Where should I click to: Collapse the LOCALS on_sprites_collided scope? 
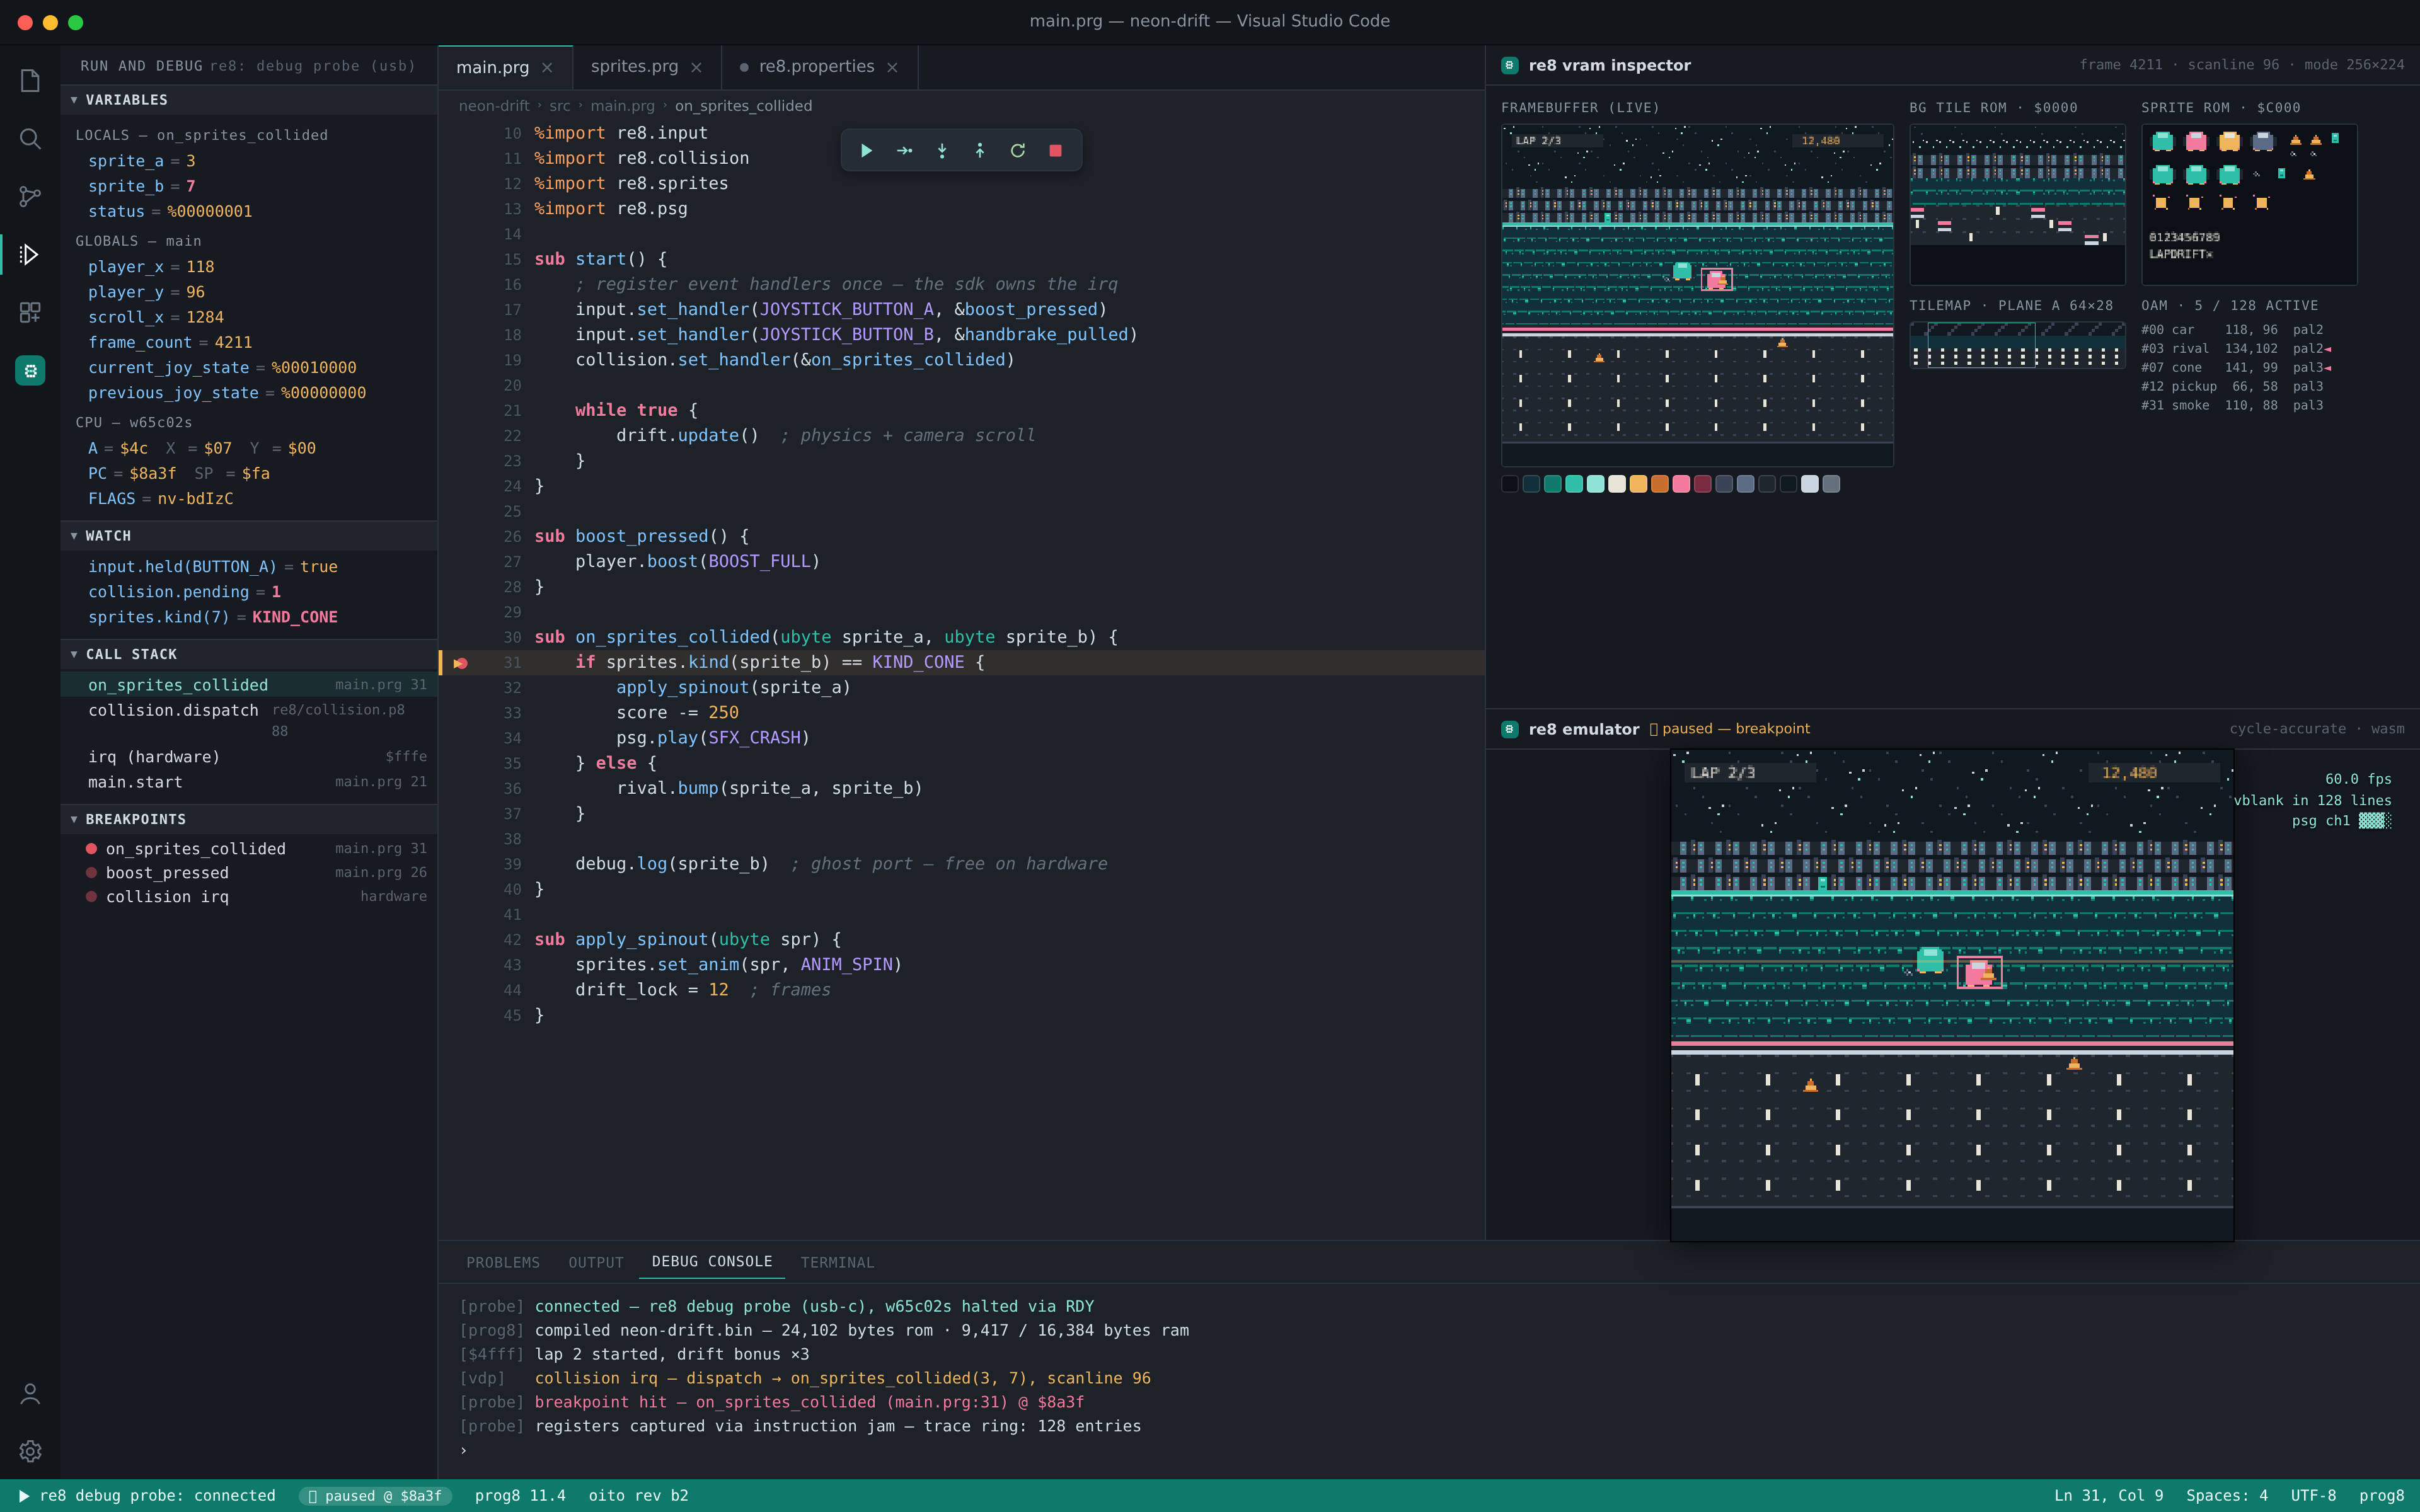click(x=201, y=135)
